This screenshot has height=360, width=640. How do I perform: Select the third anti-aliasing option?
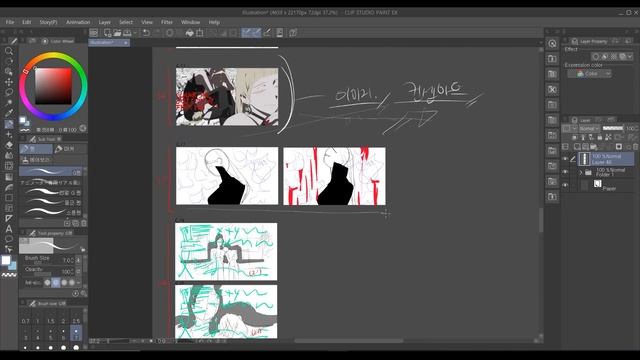point(64,282)
